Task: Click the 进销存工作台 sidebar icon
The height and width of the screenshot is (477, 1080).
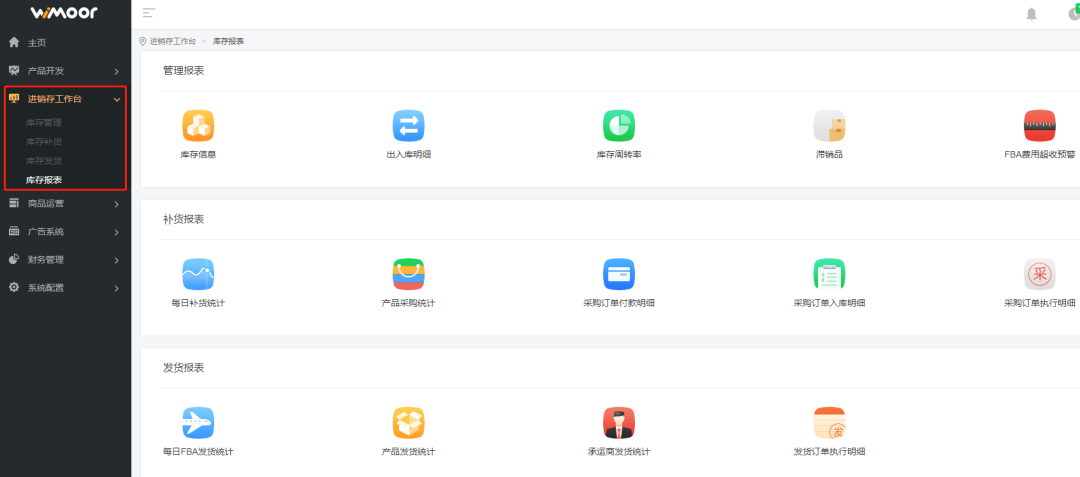Action: (x=14, y=98)
